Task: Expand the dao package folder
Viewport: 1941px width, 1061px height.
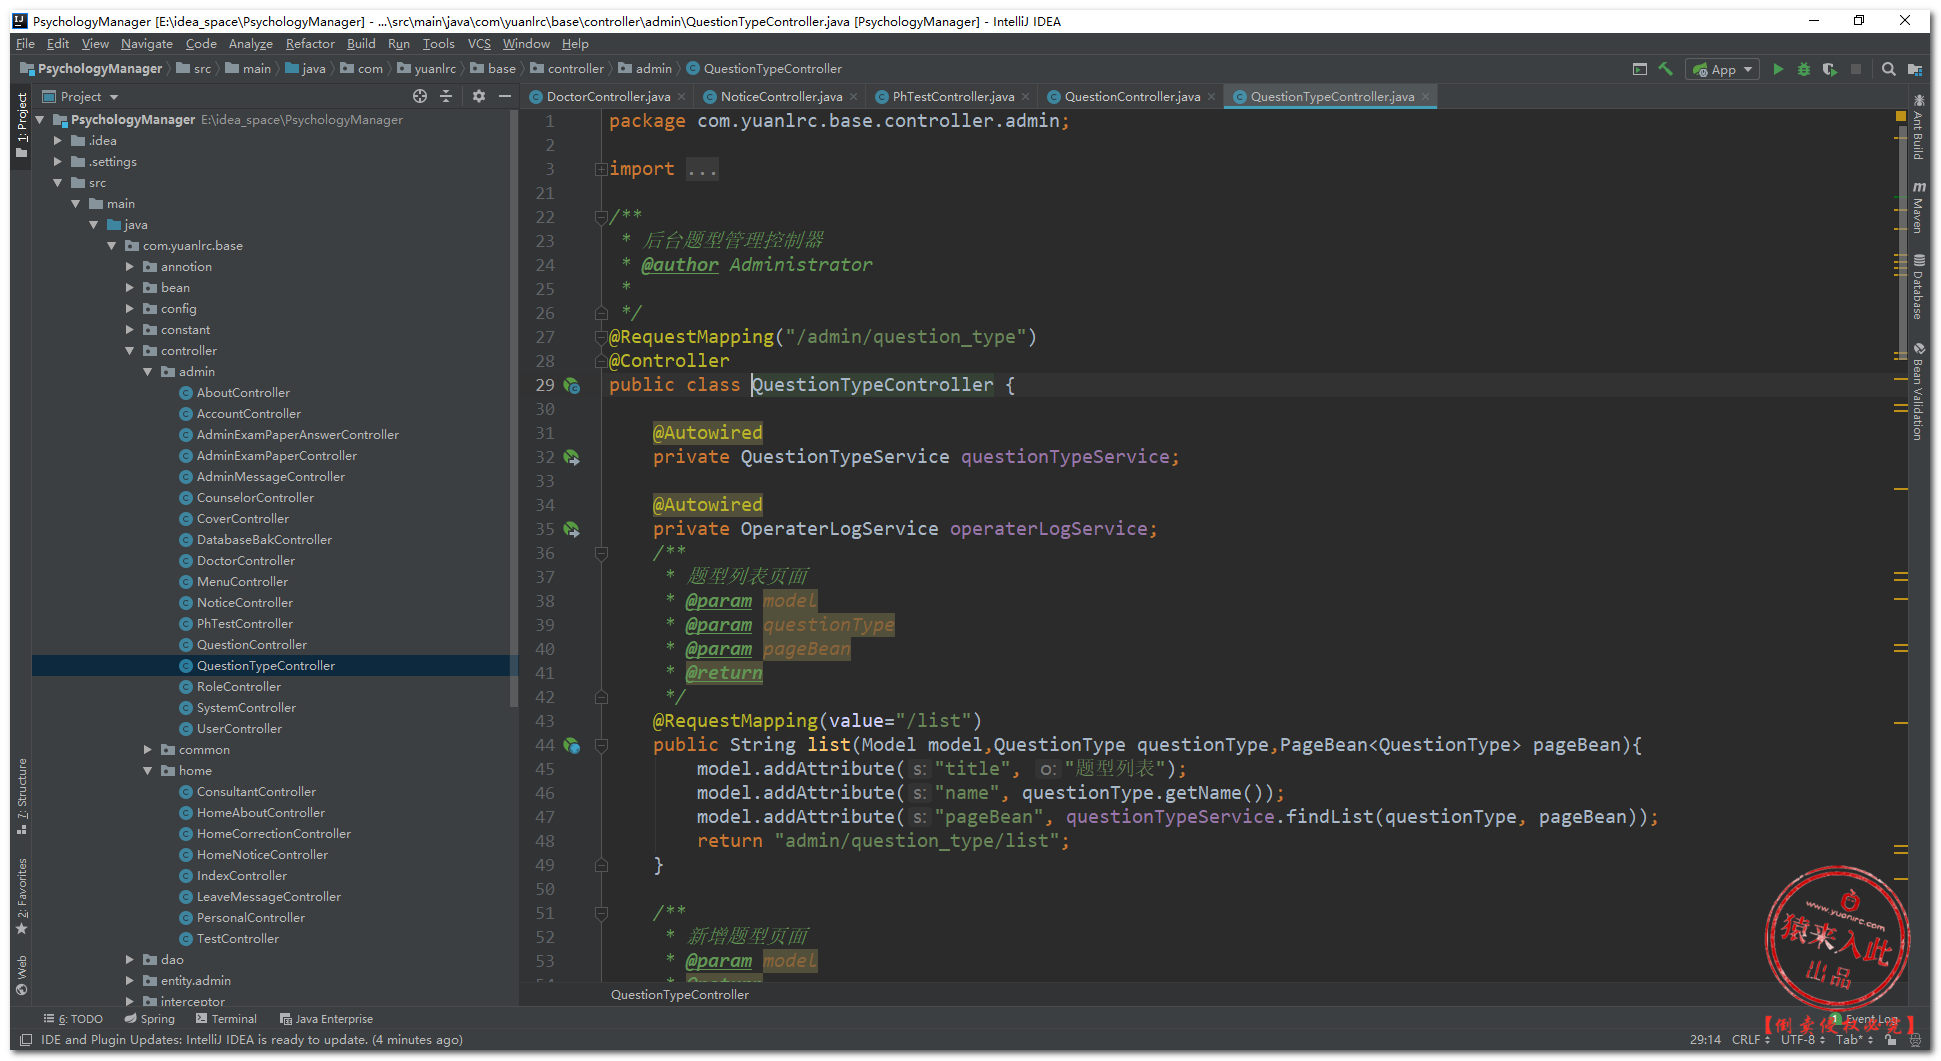Action: click(x=130, y=960)
